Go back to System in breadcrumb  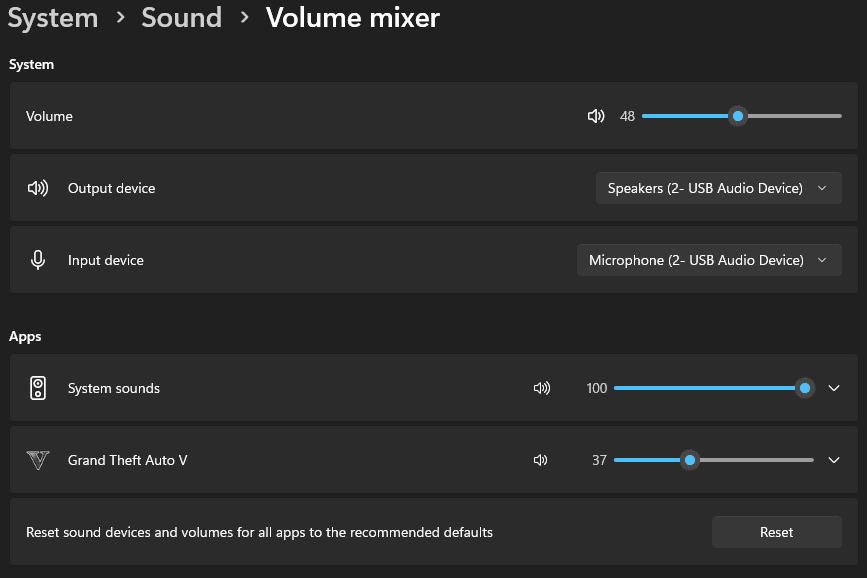[x=53, y=18]
